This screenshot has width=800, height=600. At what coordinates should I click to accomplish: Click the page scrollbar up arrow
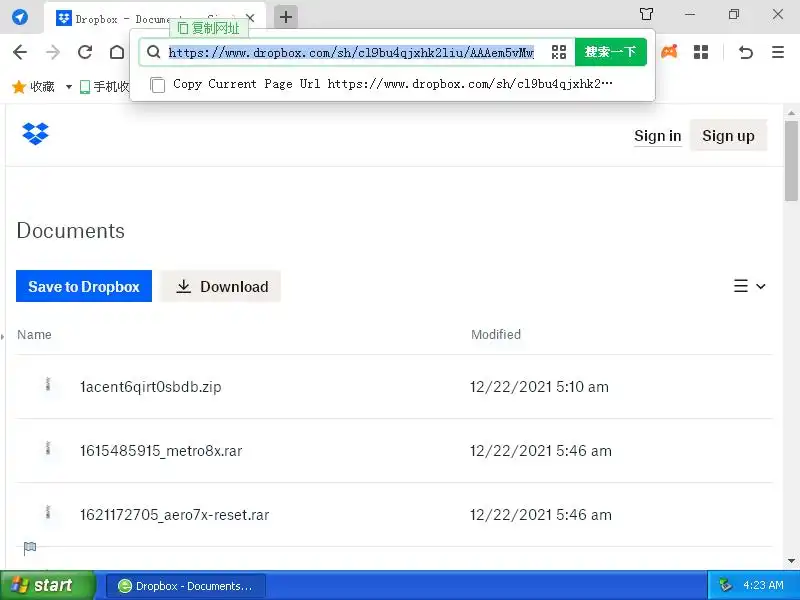click(791, 113)
